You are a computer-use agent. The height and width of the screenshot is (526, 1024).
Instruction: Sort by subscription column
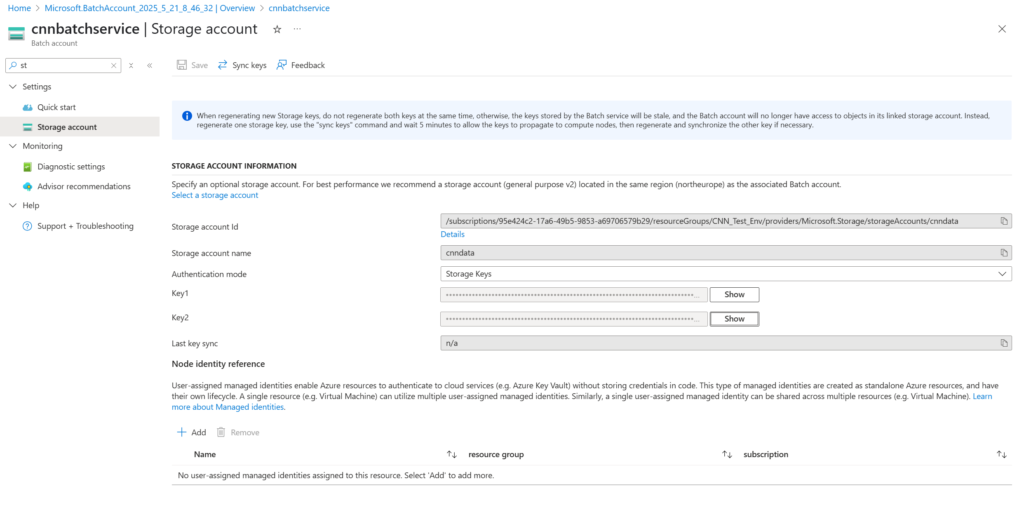[1001, 454]
